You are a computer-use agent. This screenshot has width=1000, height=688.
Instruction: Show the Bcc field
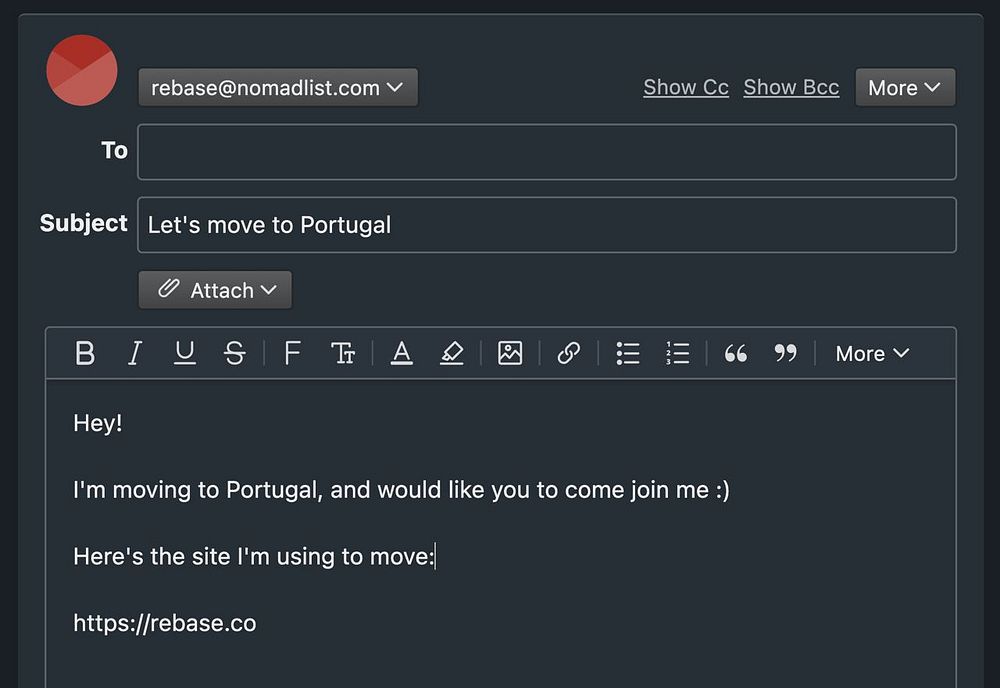791,87
